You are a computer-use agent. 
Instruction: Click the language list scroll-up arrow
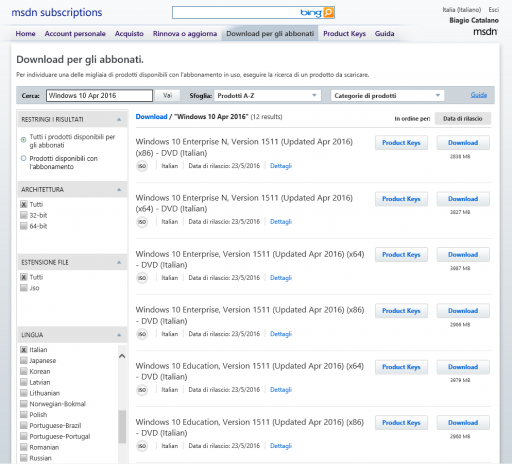pos(122,356)
